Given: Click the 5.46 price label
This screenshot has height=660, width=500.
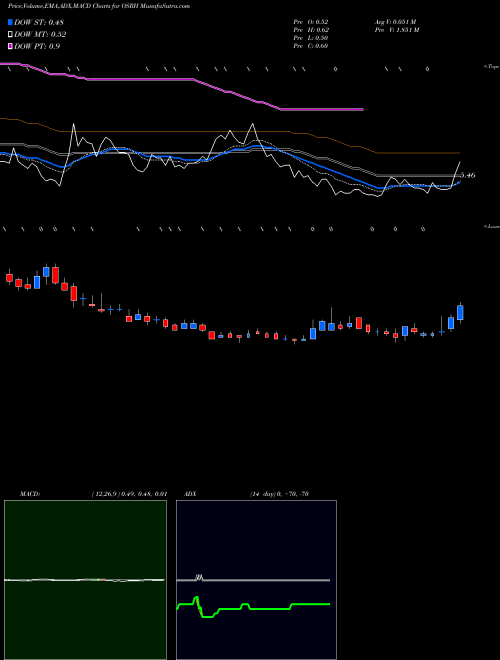Looking at the screenshot, I should click(468, 175).
